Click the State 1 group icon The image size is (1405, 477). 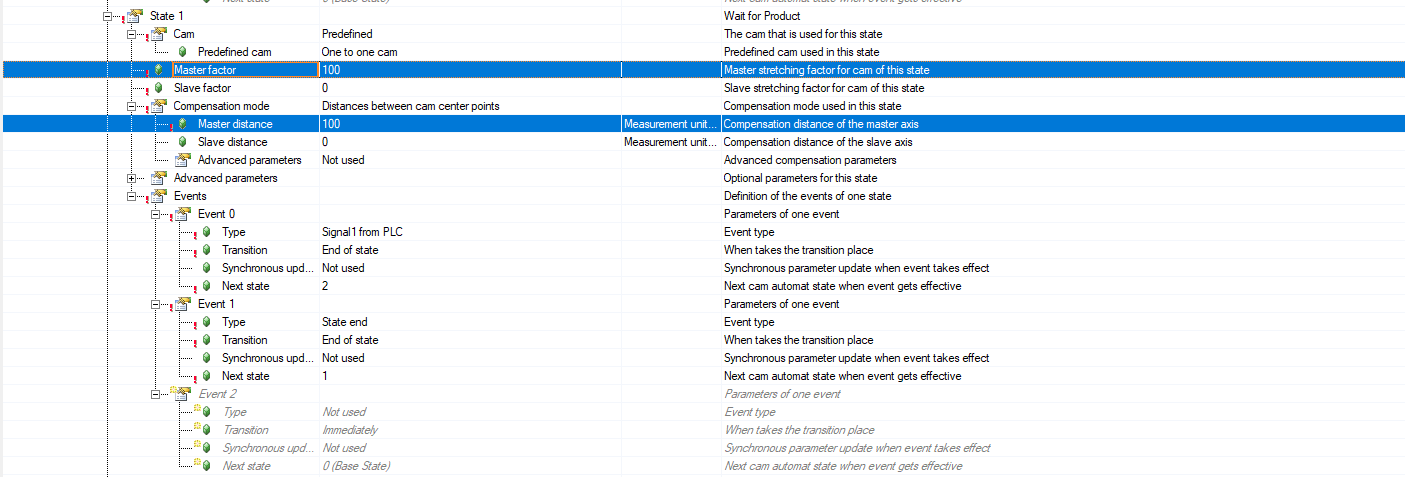click(133, 16)
